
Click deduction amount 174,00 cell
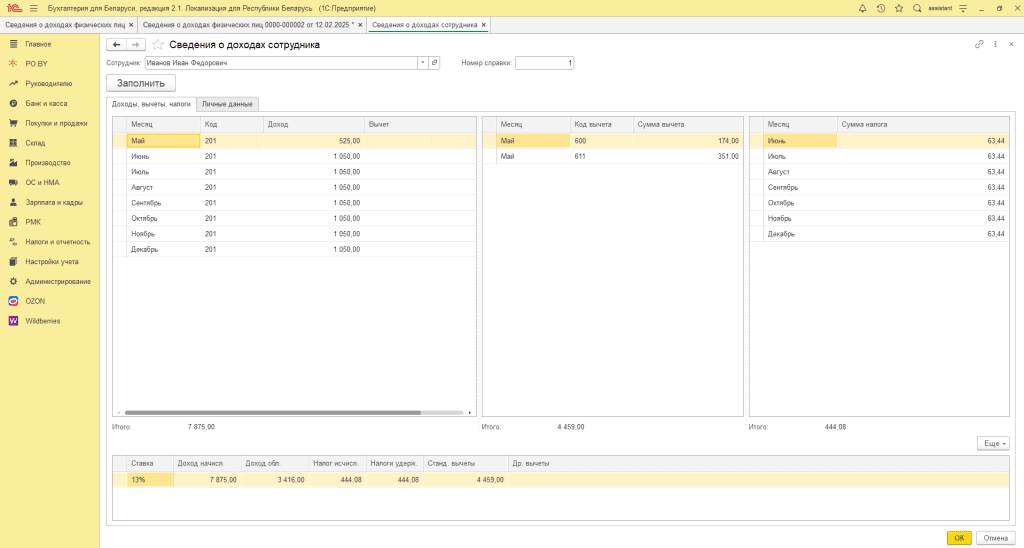tap(688, 140)
